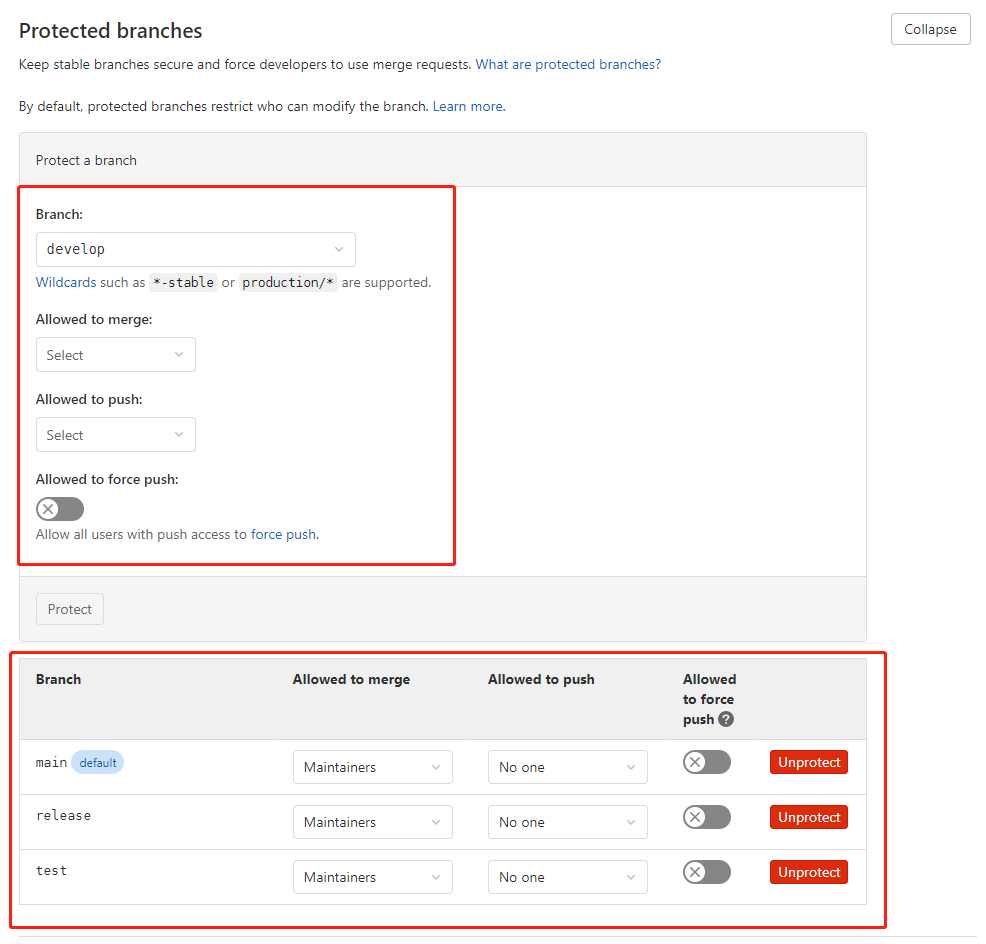Click the Wildcards link
This screenshot has height=944, width=986.
pos(65,282)
